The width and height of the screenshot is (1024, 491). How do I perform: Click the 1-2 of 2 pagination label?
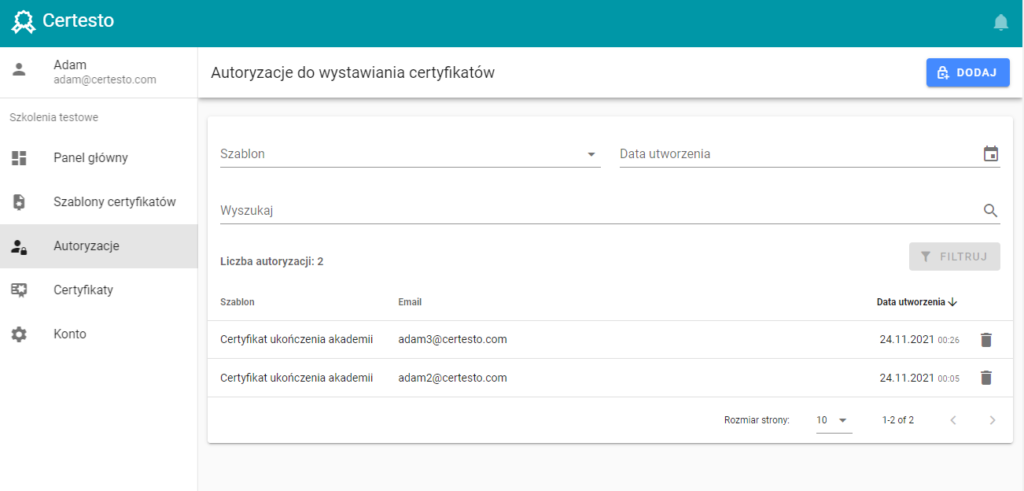click(x=898, y=420)
